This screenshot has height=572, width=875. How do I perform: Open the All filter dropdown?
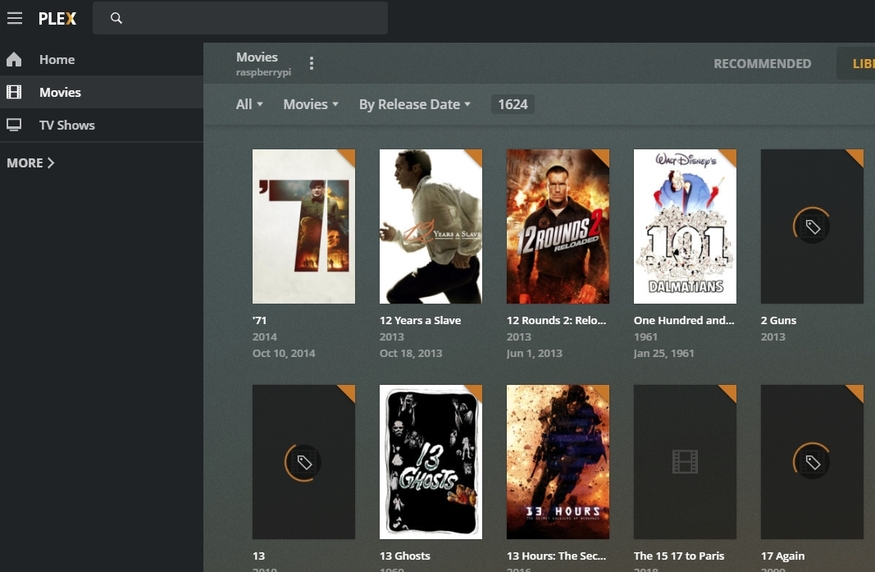point(249,104)
